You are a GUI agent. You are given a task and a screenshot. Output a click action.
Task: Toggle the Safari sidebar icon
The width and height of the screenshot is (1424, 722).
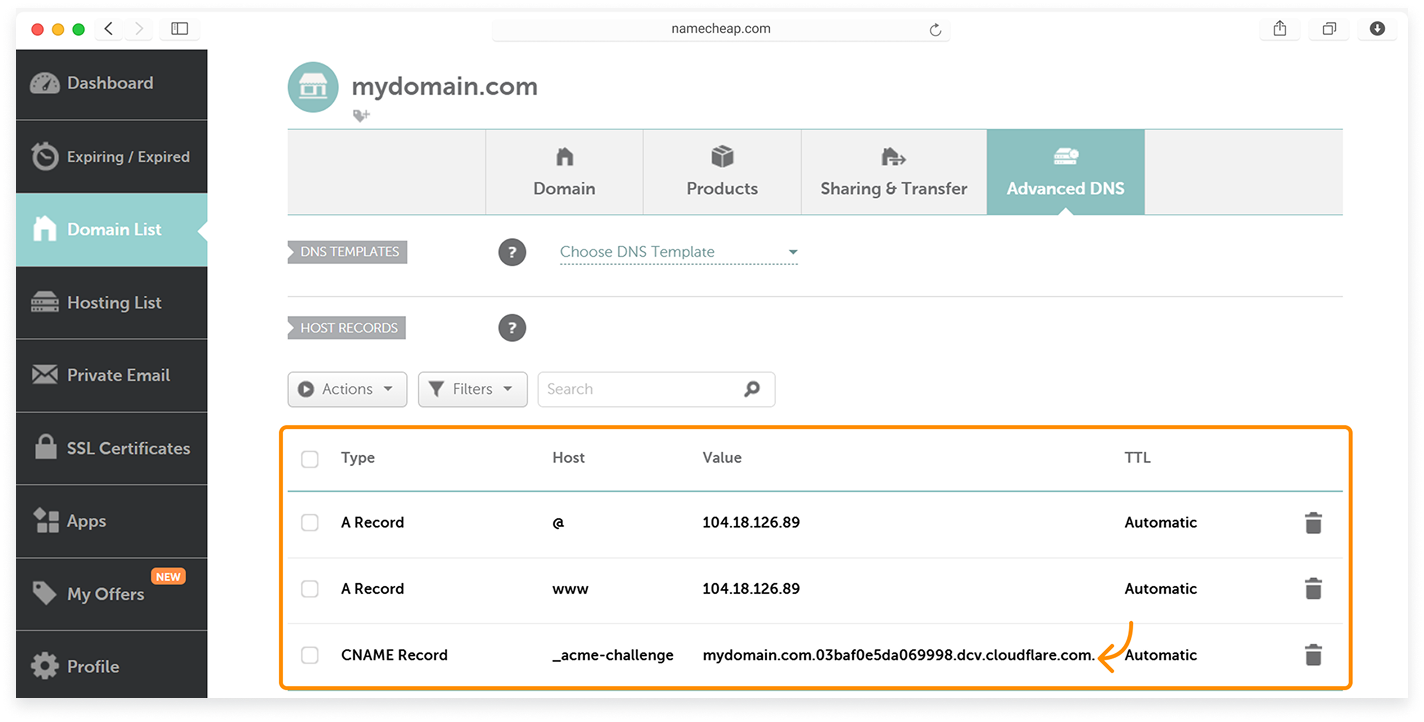[180, 29]
